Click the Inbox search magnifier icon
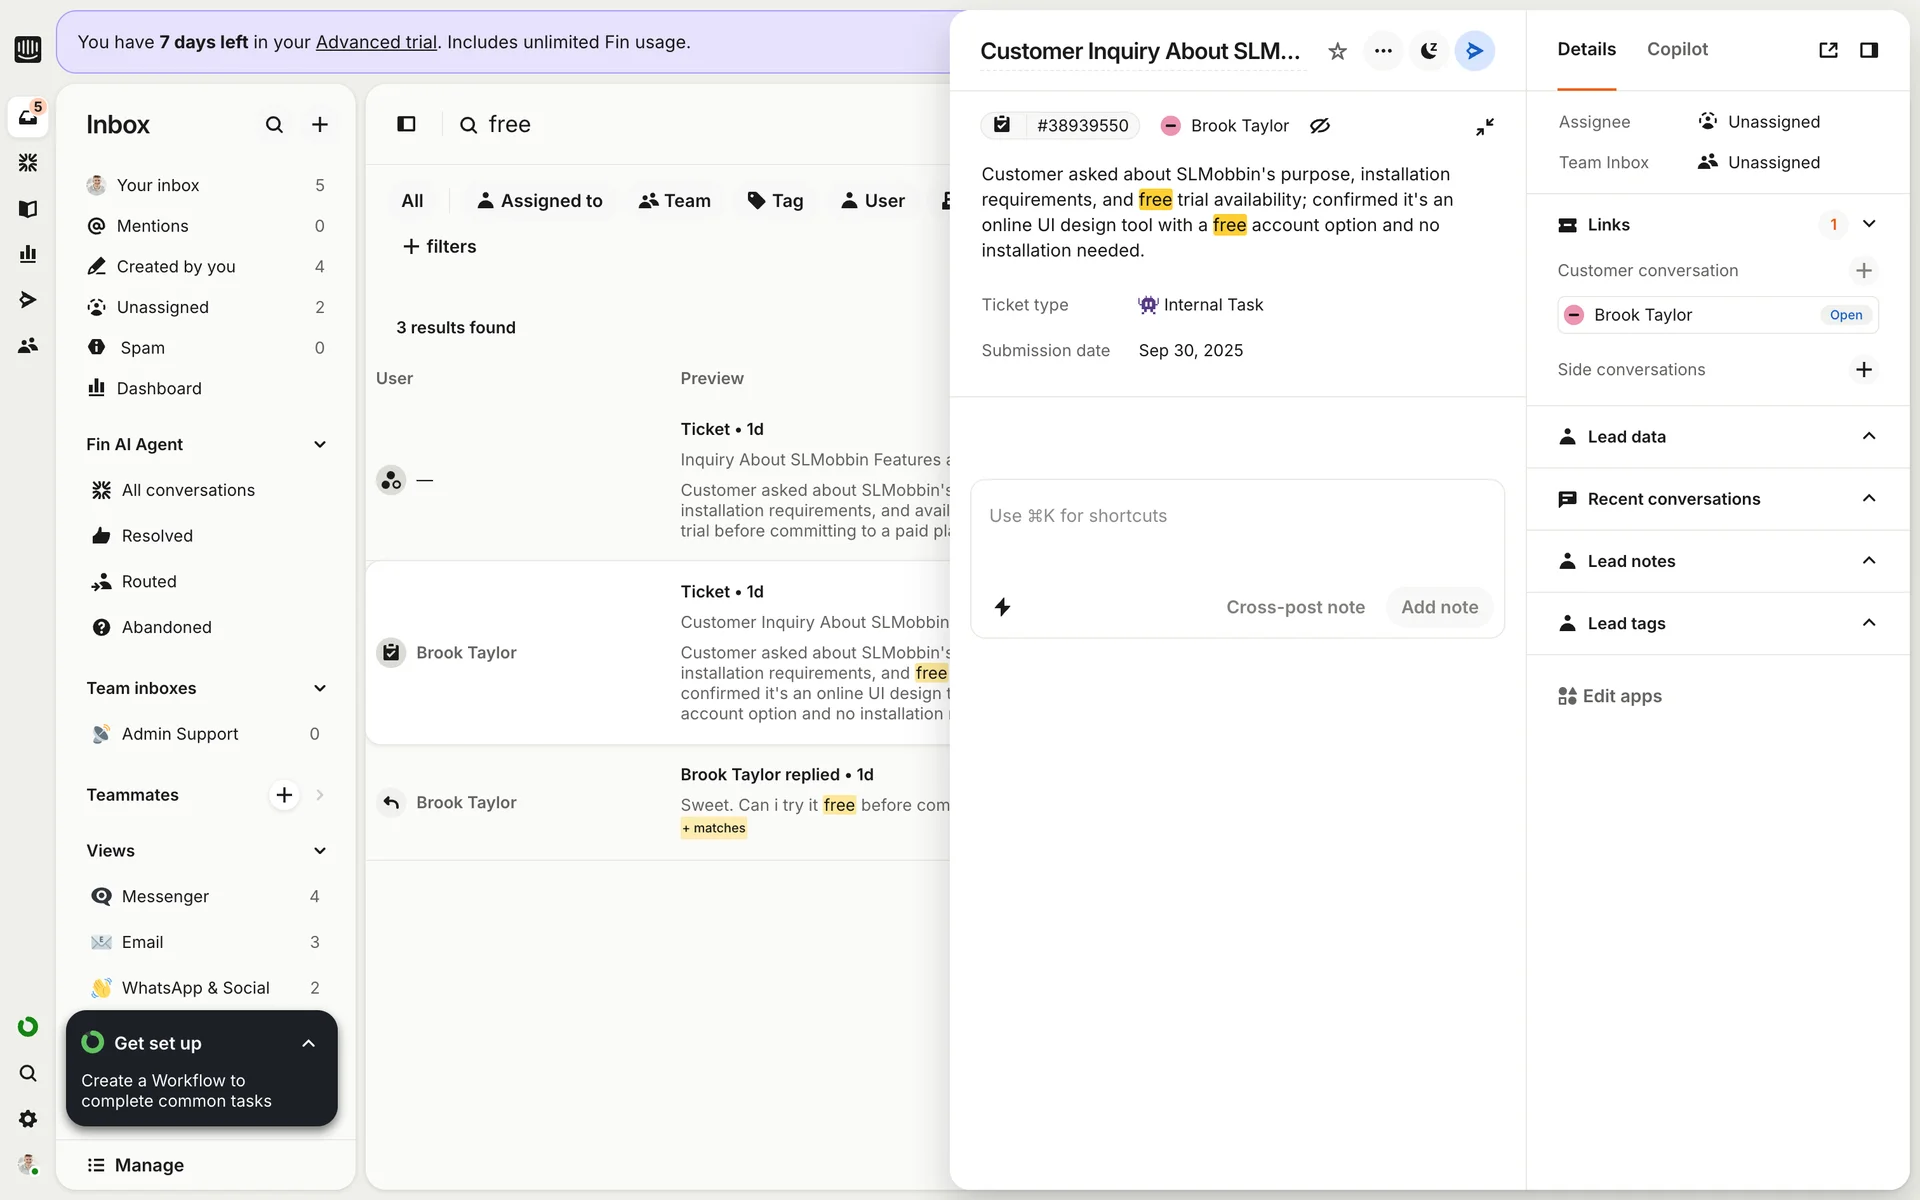The height and width of the screenshot is (1200, 1920). pyautogui.click(x=274, y=125)
